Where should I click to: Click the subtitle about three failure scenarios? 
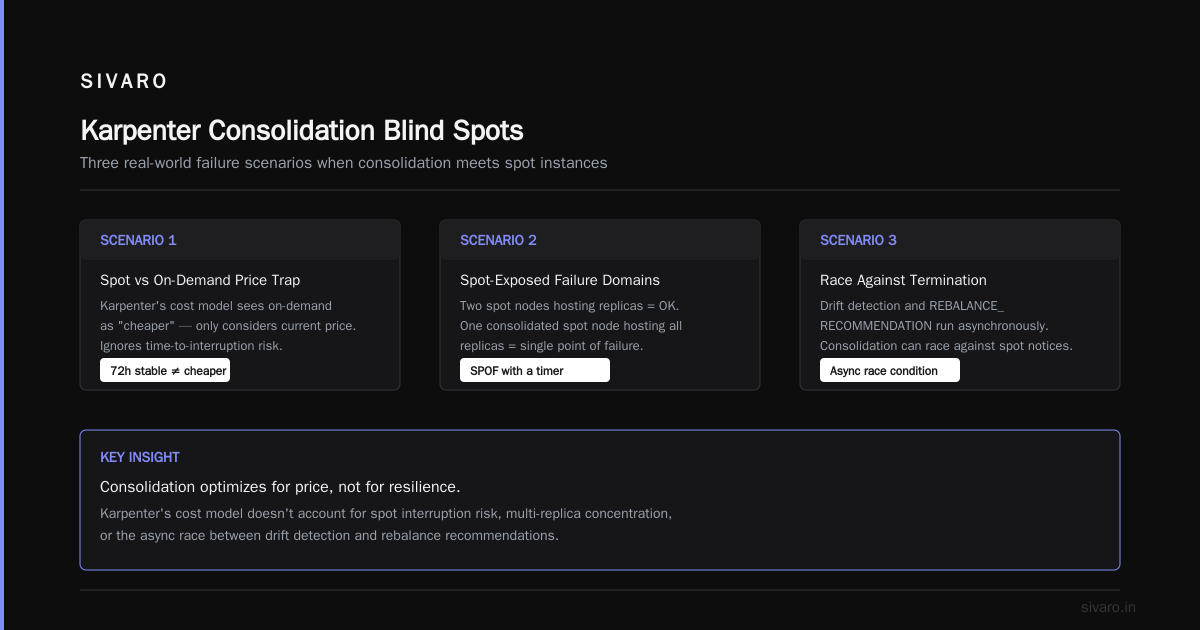(x=344, y=163)
